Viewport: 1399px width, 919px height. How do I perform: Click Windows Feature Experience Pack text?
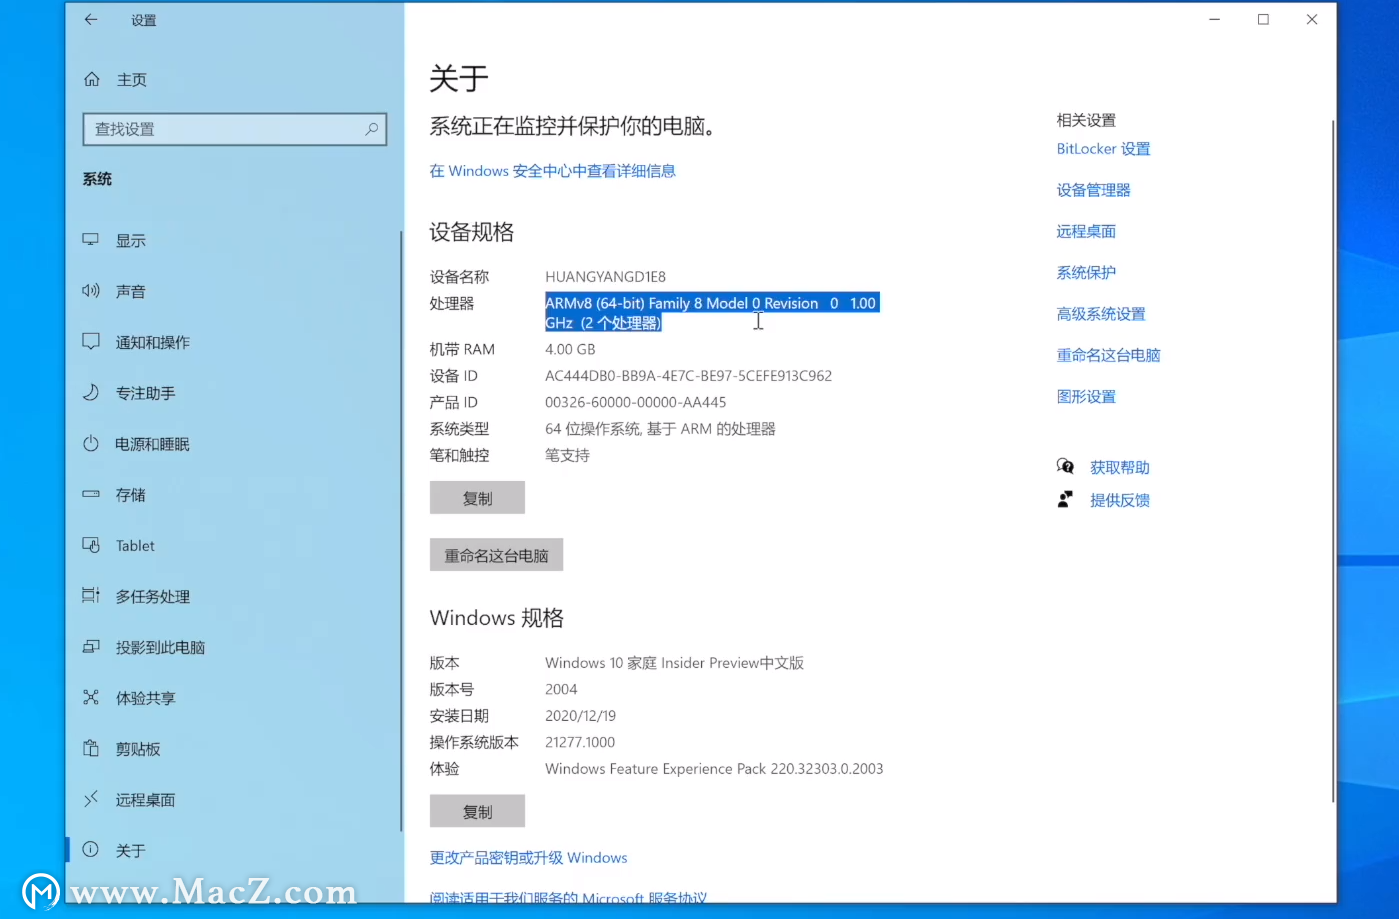click(714, 769)
